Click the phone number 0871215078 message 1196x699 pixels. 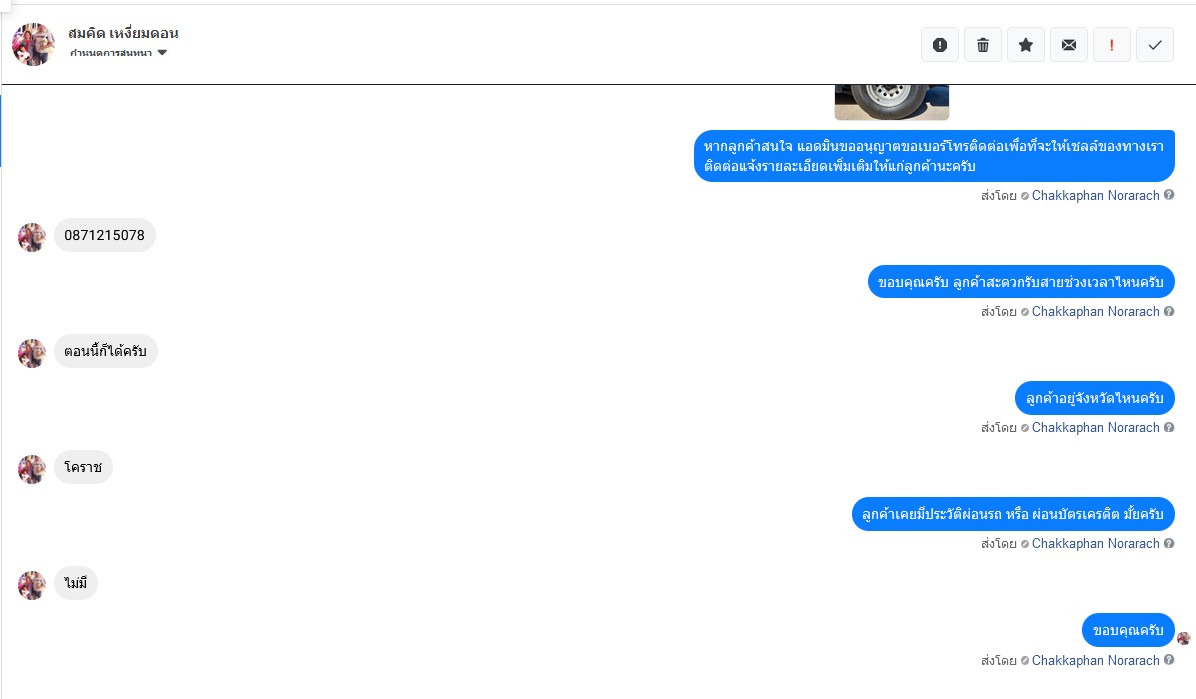pyautogui.click(x=104, y=235)
